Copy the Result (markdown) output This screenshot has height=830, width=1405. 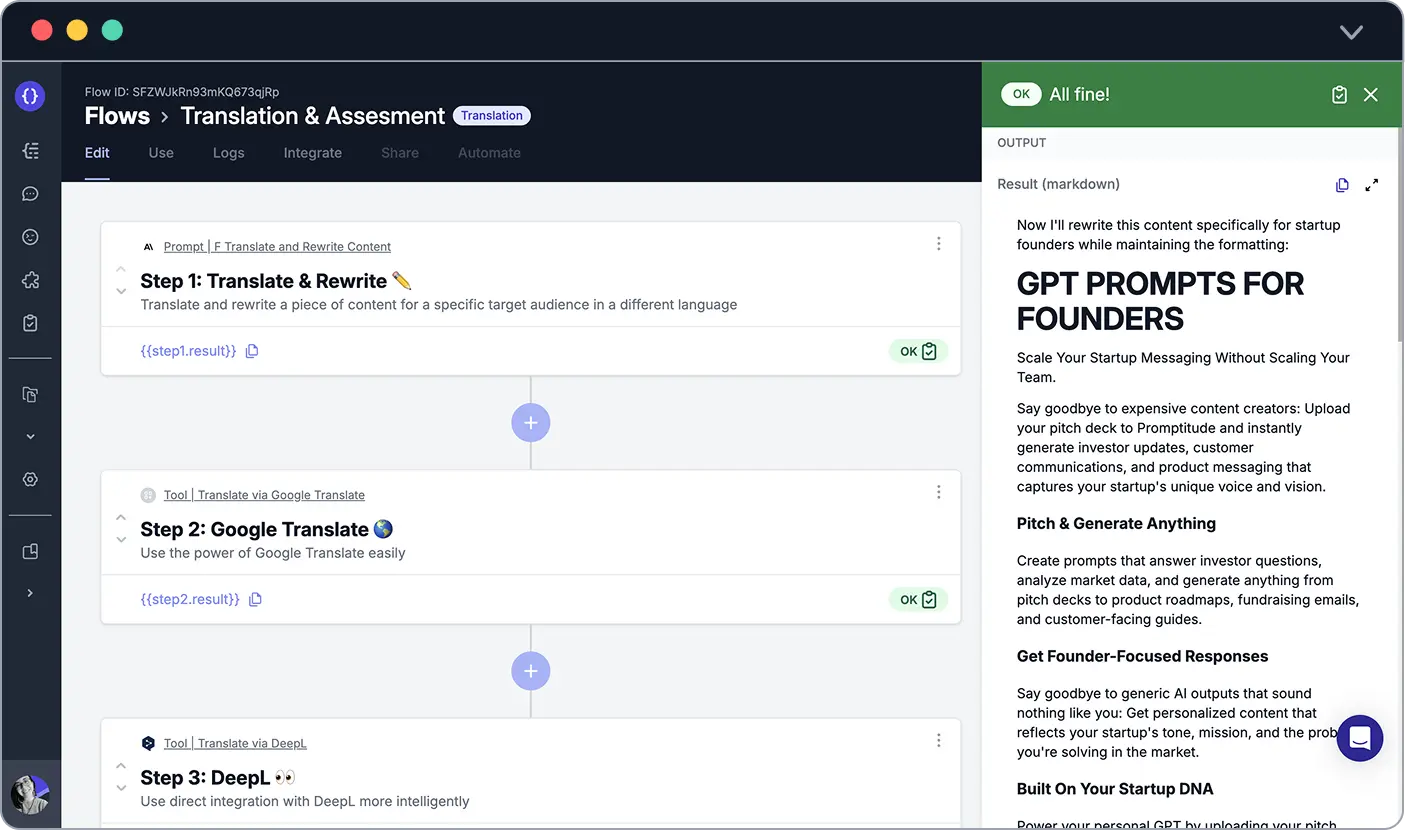(x=1342, y=185)
